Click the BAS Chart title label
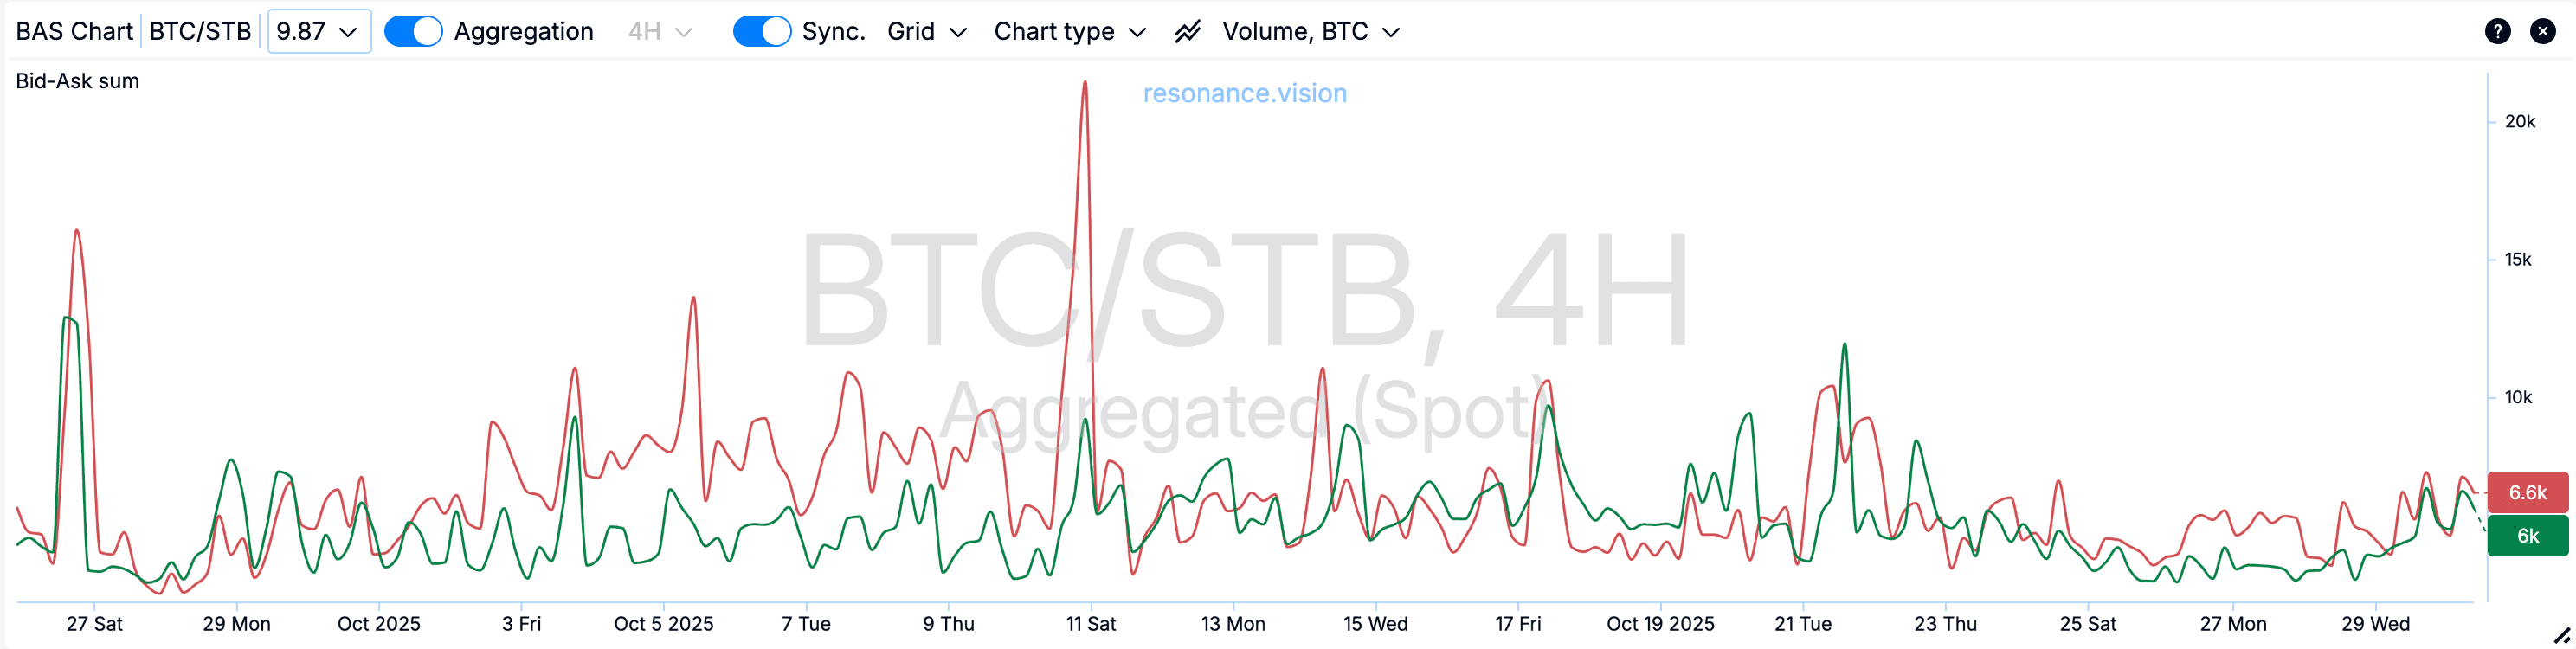 coord(74,32)
